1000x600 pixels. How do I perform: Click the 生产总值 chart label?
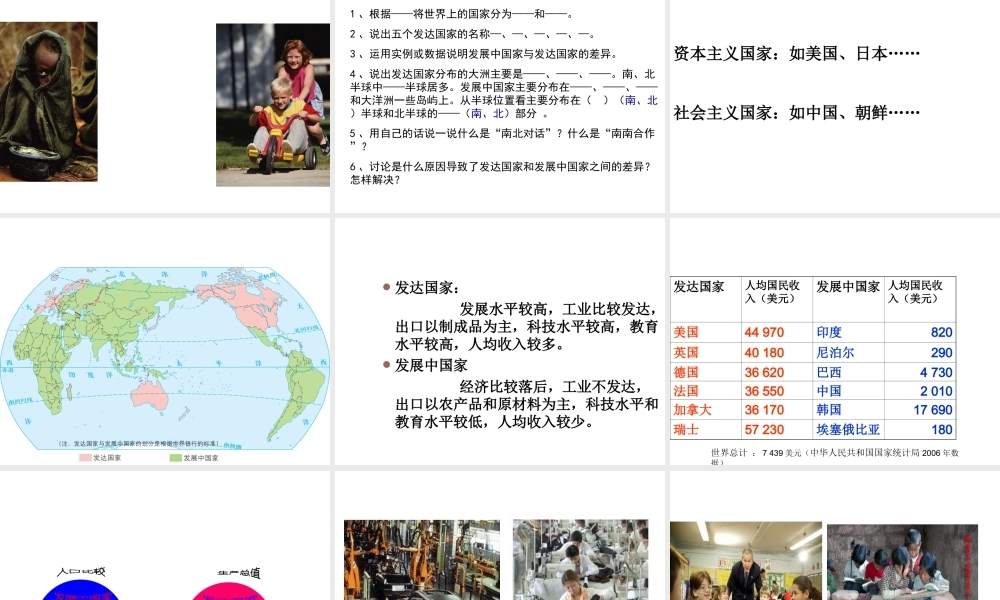(x=239, y=573)
